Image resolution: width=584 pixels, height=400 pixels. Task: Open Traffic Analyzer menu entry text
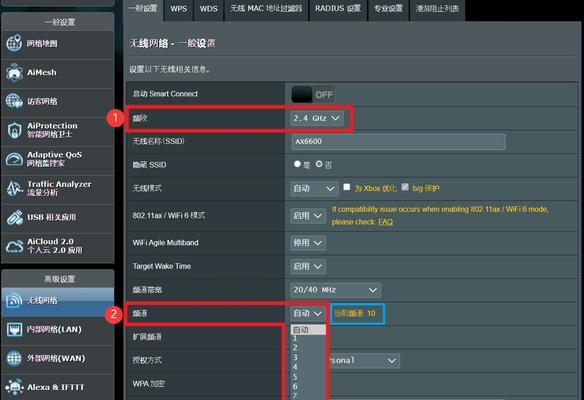tap(59, 188)
